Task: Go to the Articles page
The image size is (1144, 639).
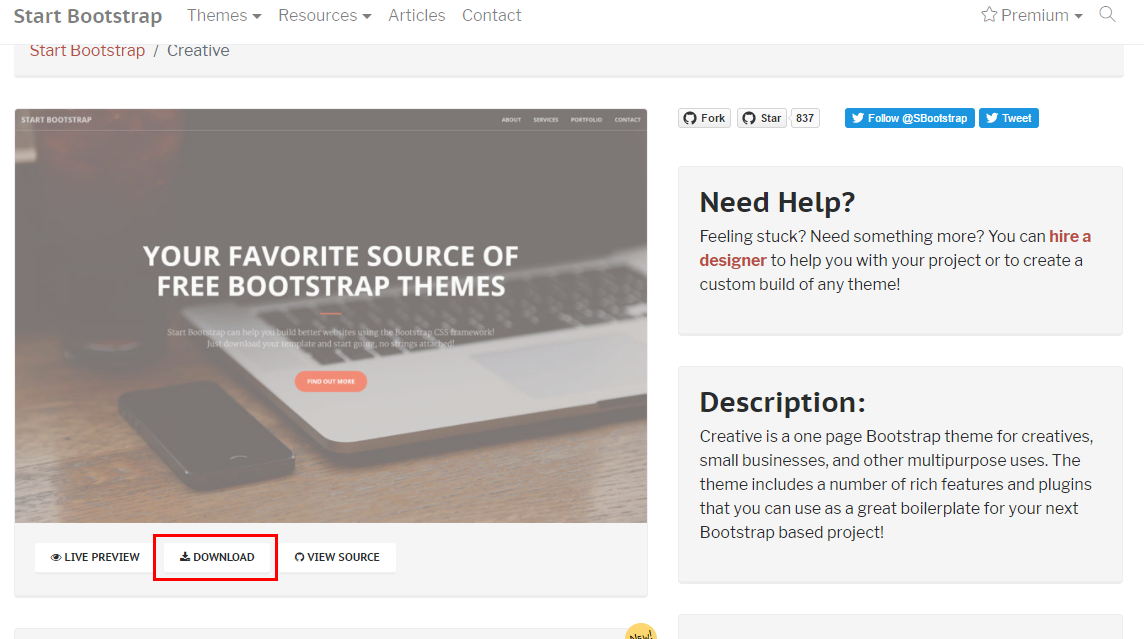Action: pos(417,15)
